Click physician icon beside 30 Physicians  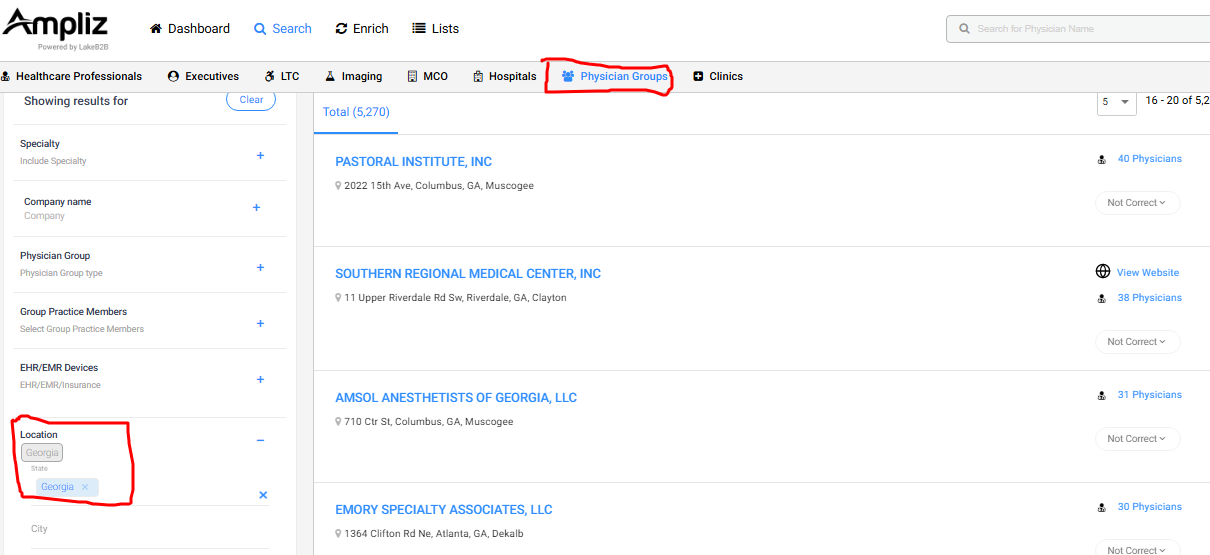[x=1102, y=507]
